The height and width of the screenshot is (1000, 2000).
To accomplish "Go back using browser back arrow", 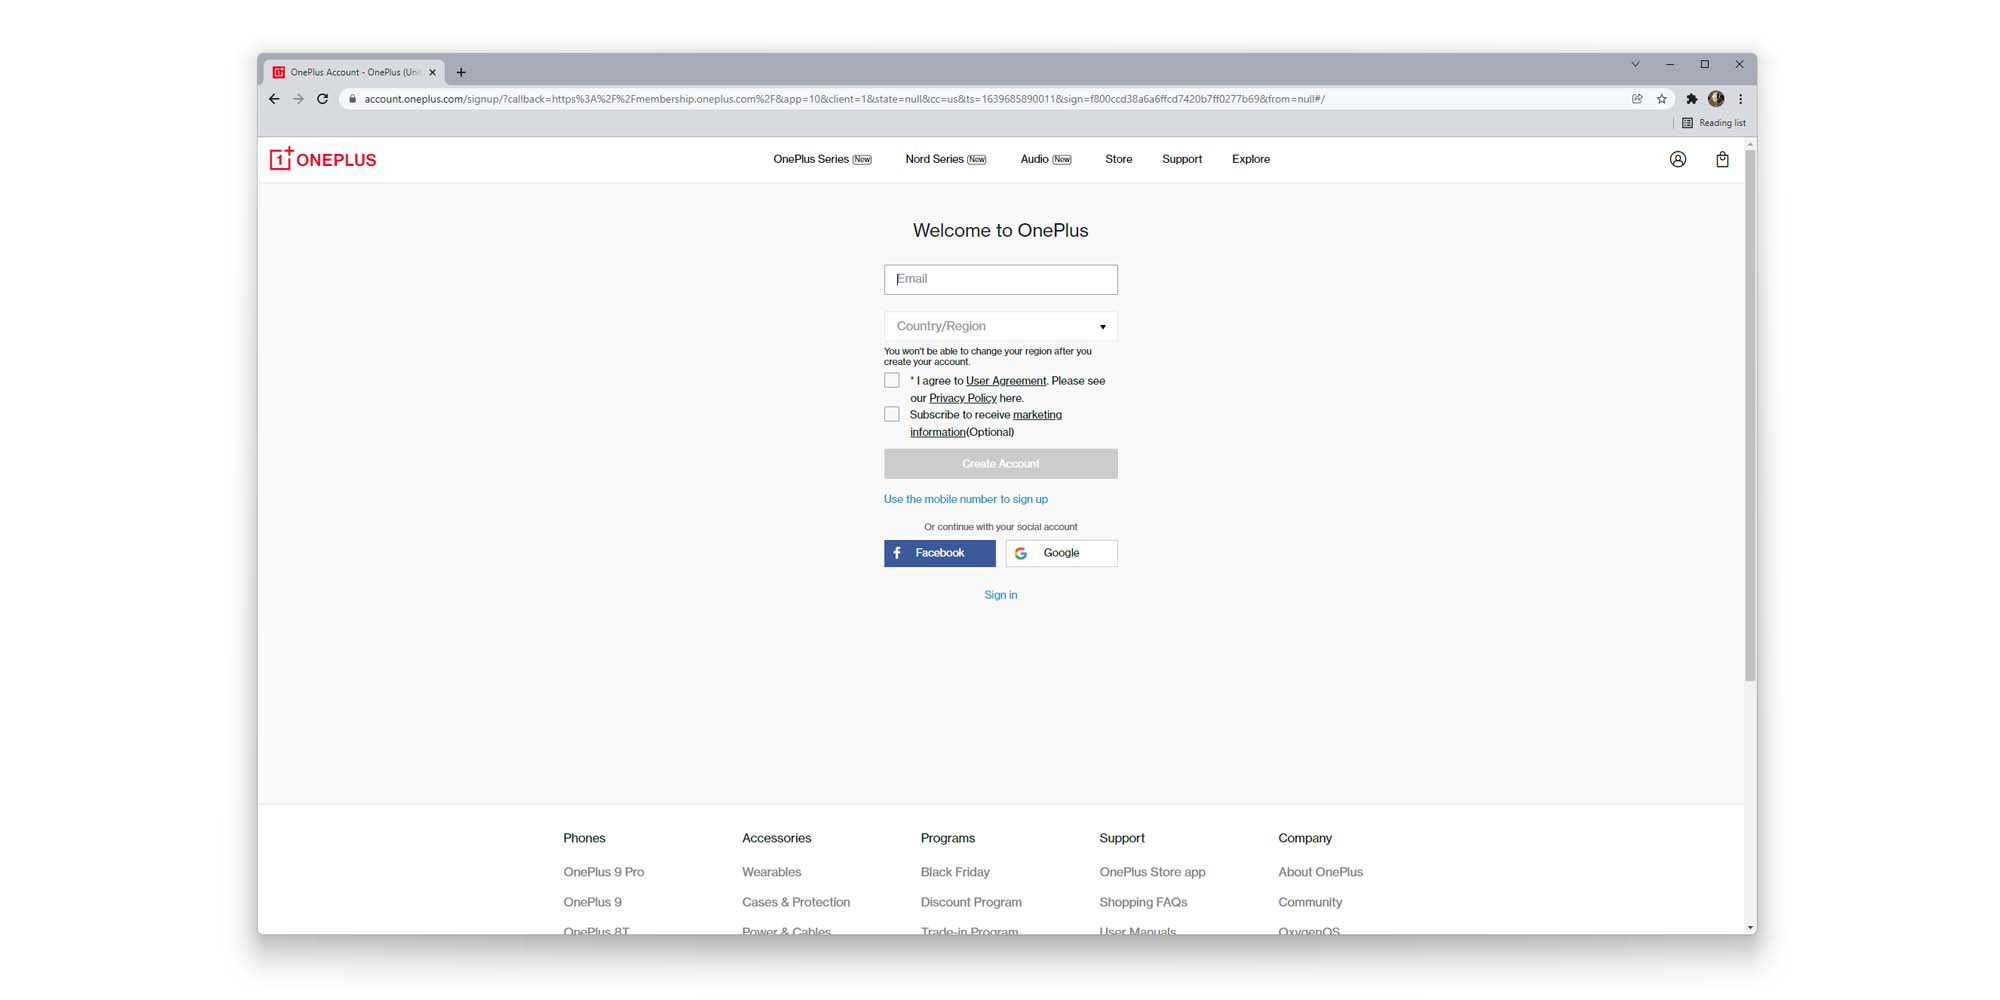I will click(274, 99).
